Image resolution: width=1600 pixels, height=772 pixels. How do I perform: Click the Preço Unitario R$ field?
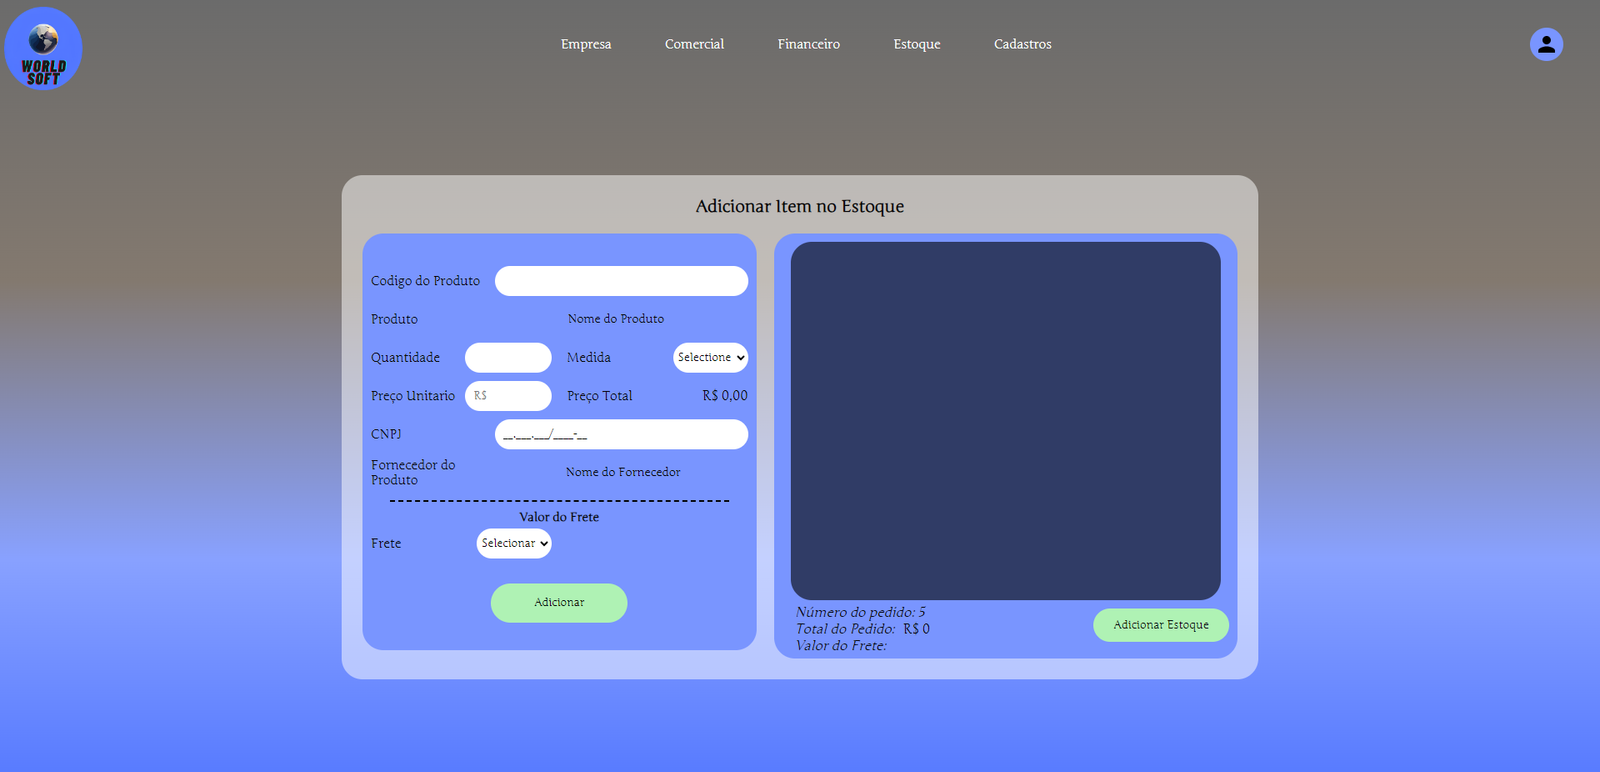click(508, 396)
